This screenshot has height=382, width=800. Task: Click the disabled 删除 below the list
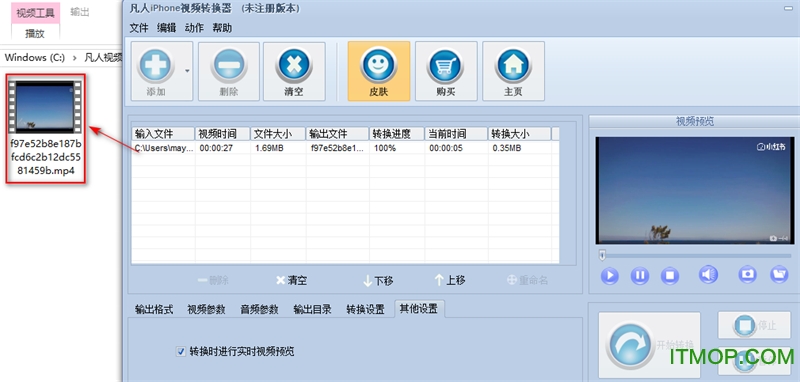213,281
